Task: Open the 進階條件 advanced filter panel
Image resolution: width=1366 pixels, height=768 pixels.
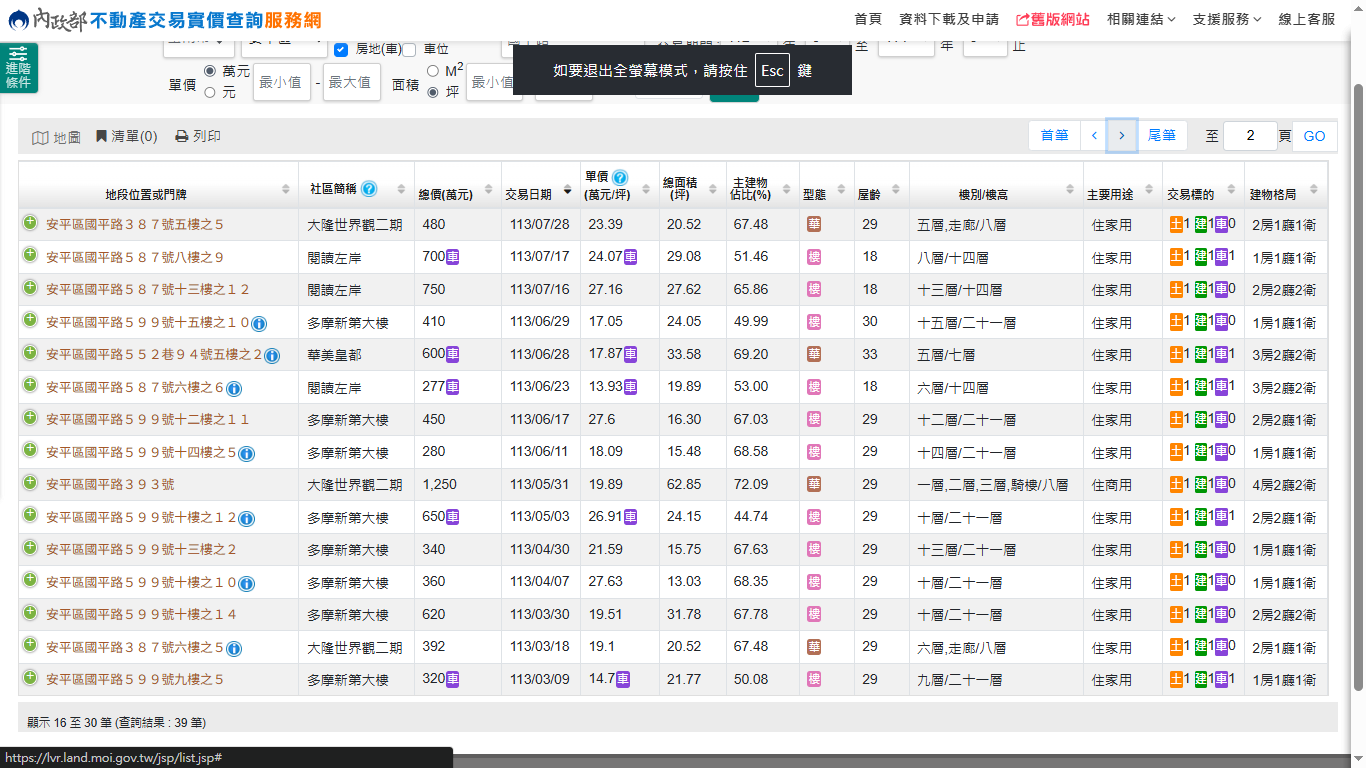Action: point(19,68)
